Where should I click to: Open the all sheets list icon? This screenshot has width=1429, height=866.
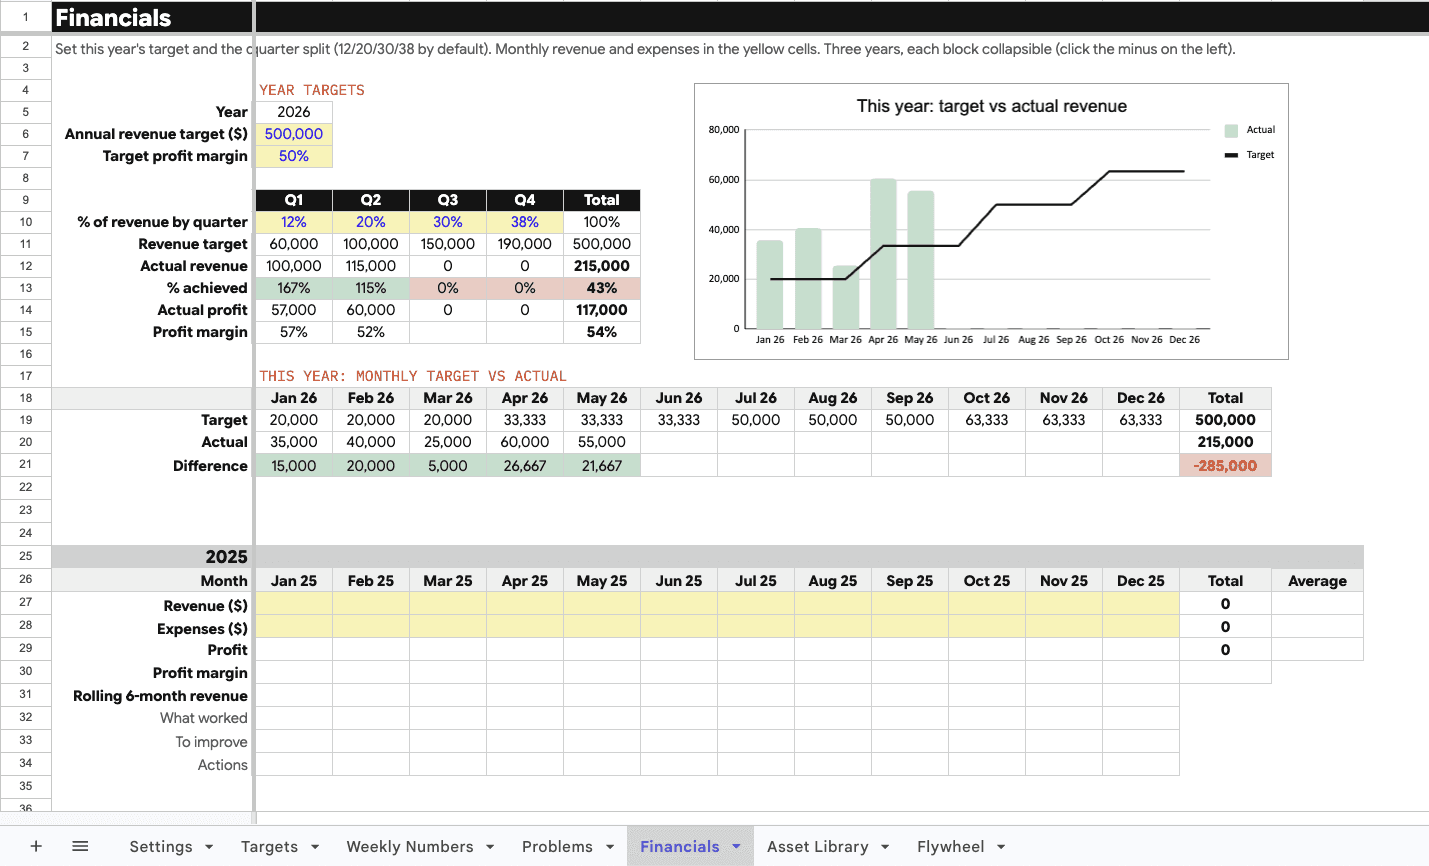click(x=80, y=846)
